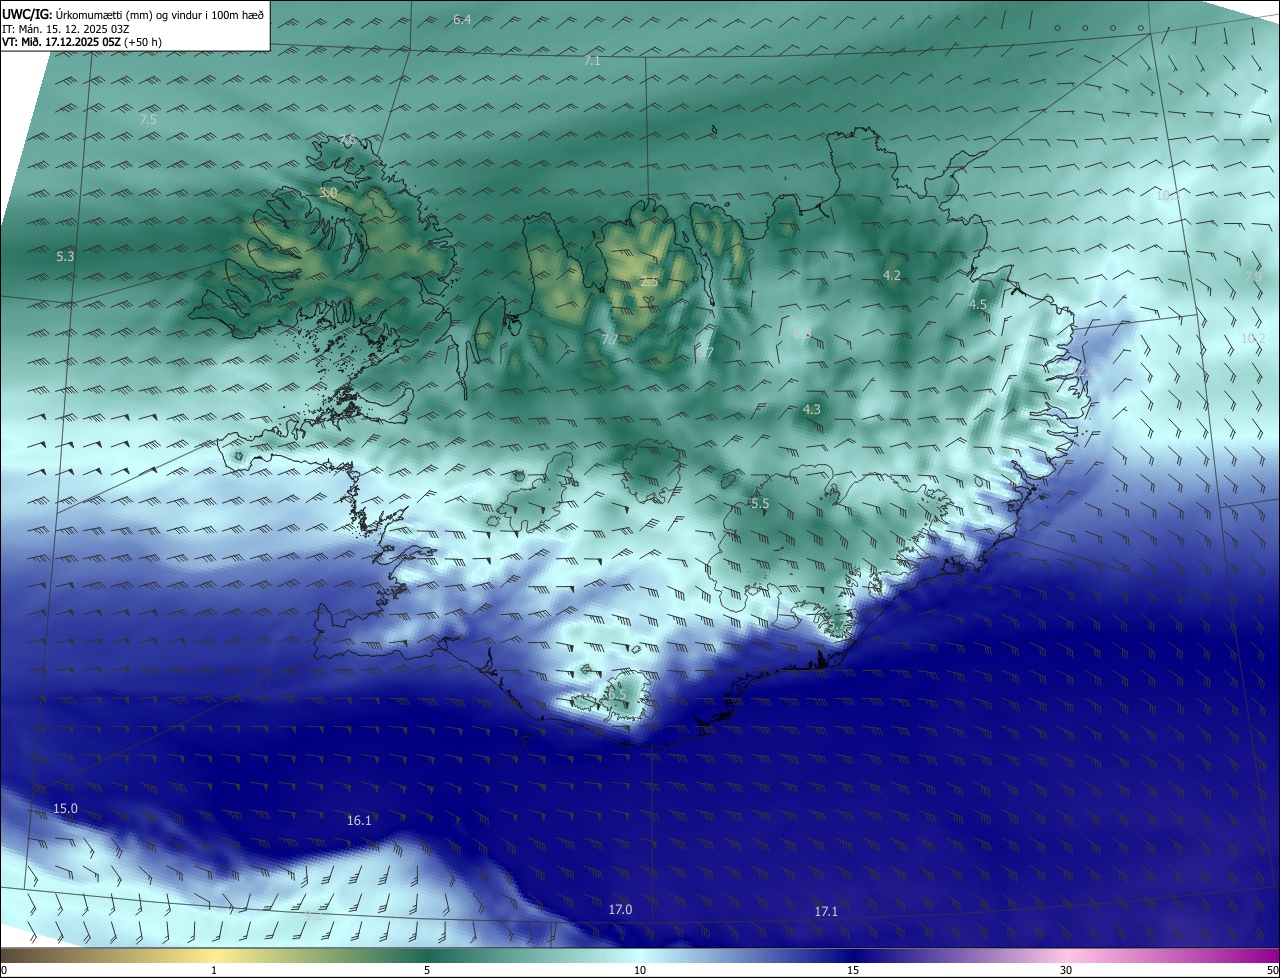
Task: Click the 17.0 value label over the ocean
Action: click(620, 910)
